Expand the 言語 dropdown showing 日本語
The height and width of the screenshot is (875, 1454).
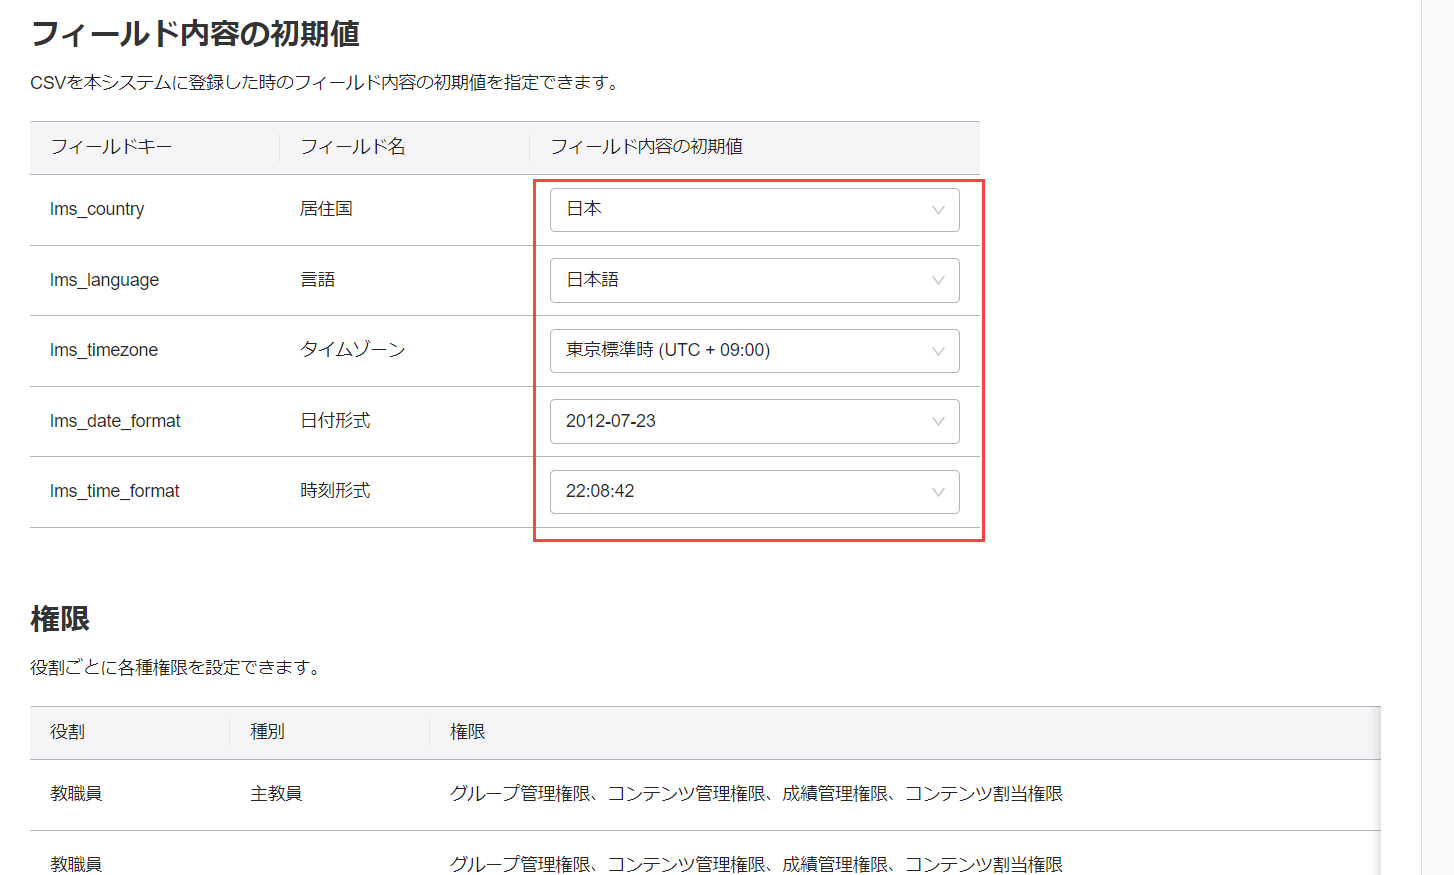point(754,280)
